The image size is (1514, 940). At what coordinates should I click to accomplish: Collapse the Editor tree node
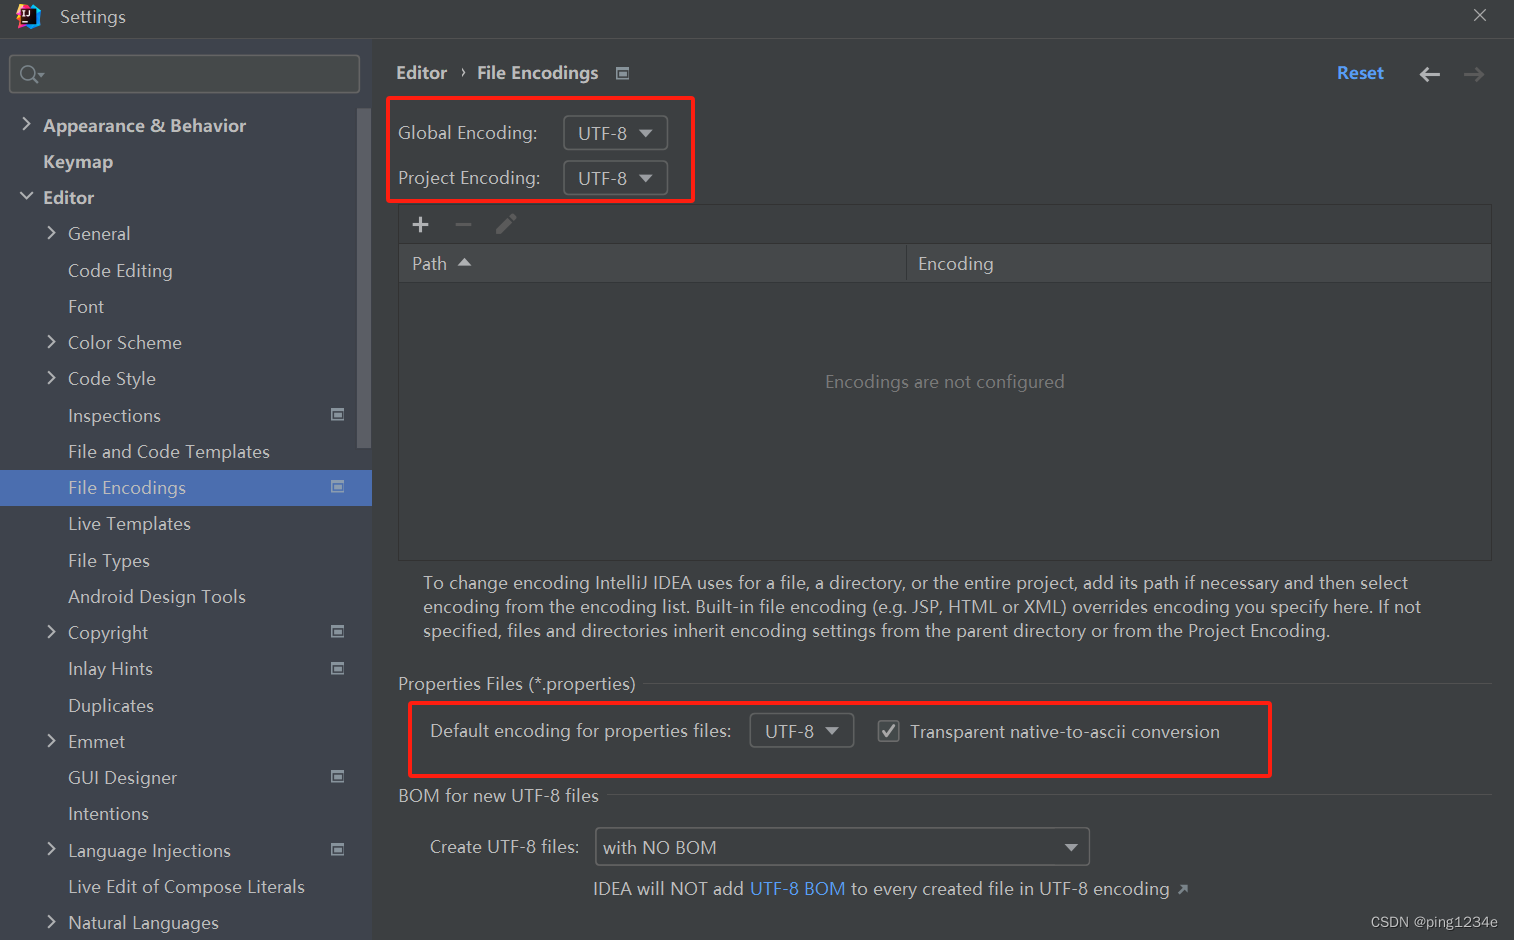point(27,197)
